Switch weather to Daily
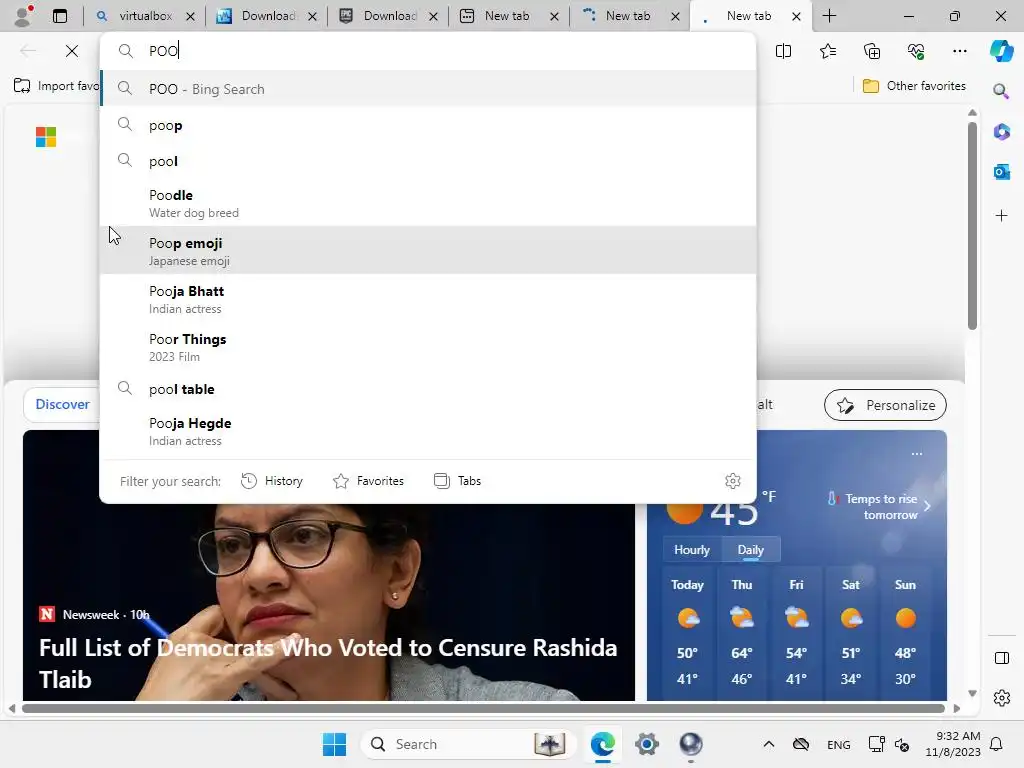Viewport: 1024px width, 768px height. (x=750, y=550)
